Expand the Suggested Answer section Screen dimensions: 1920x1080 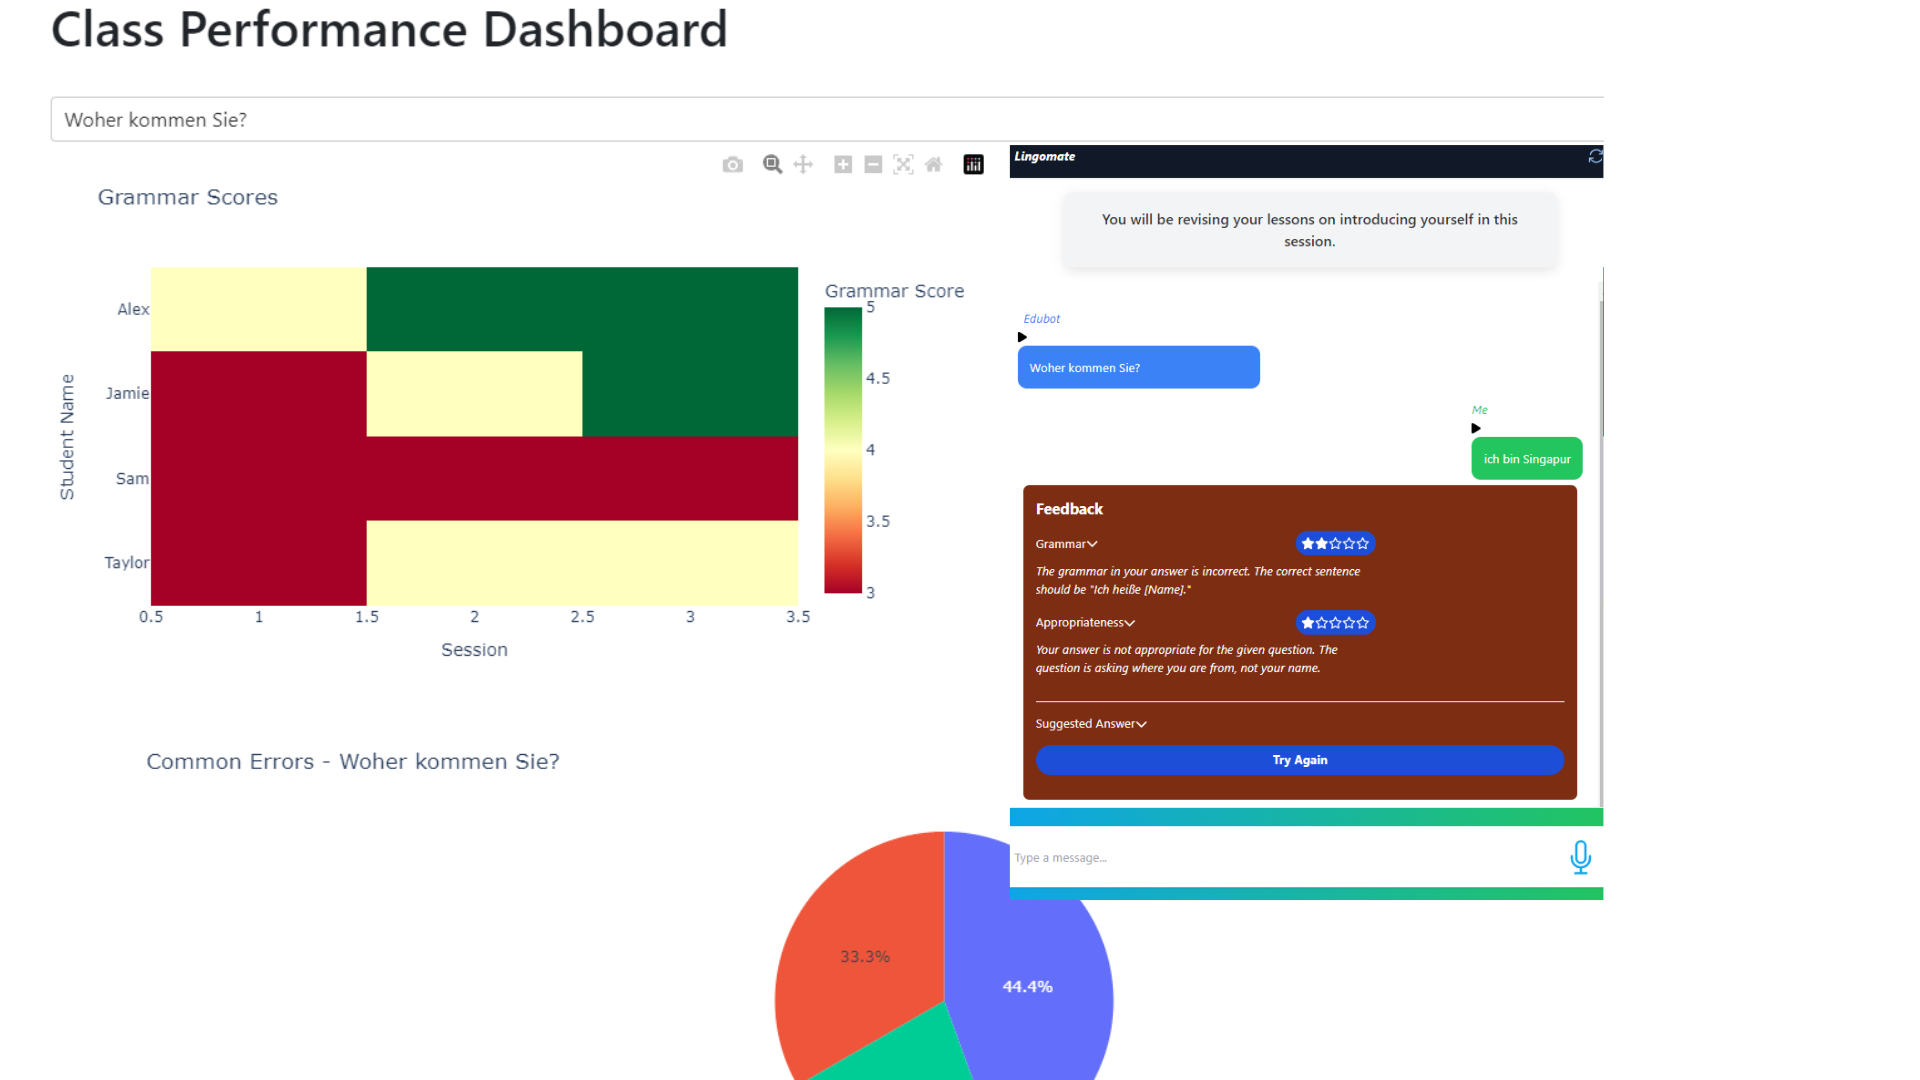[1091, 724]
